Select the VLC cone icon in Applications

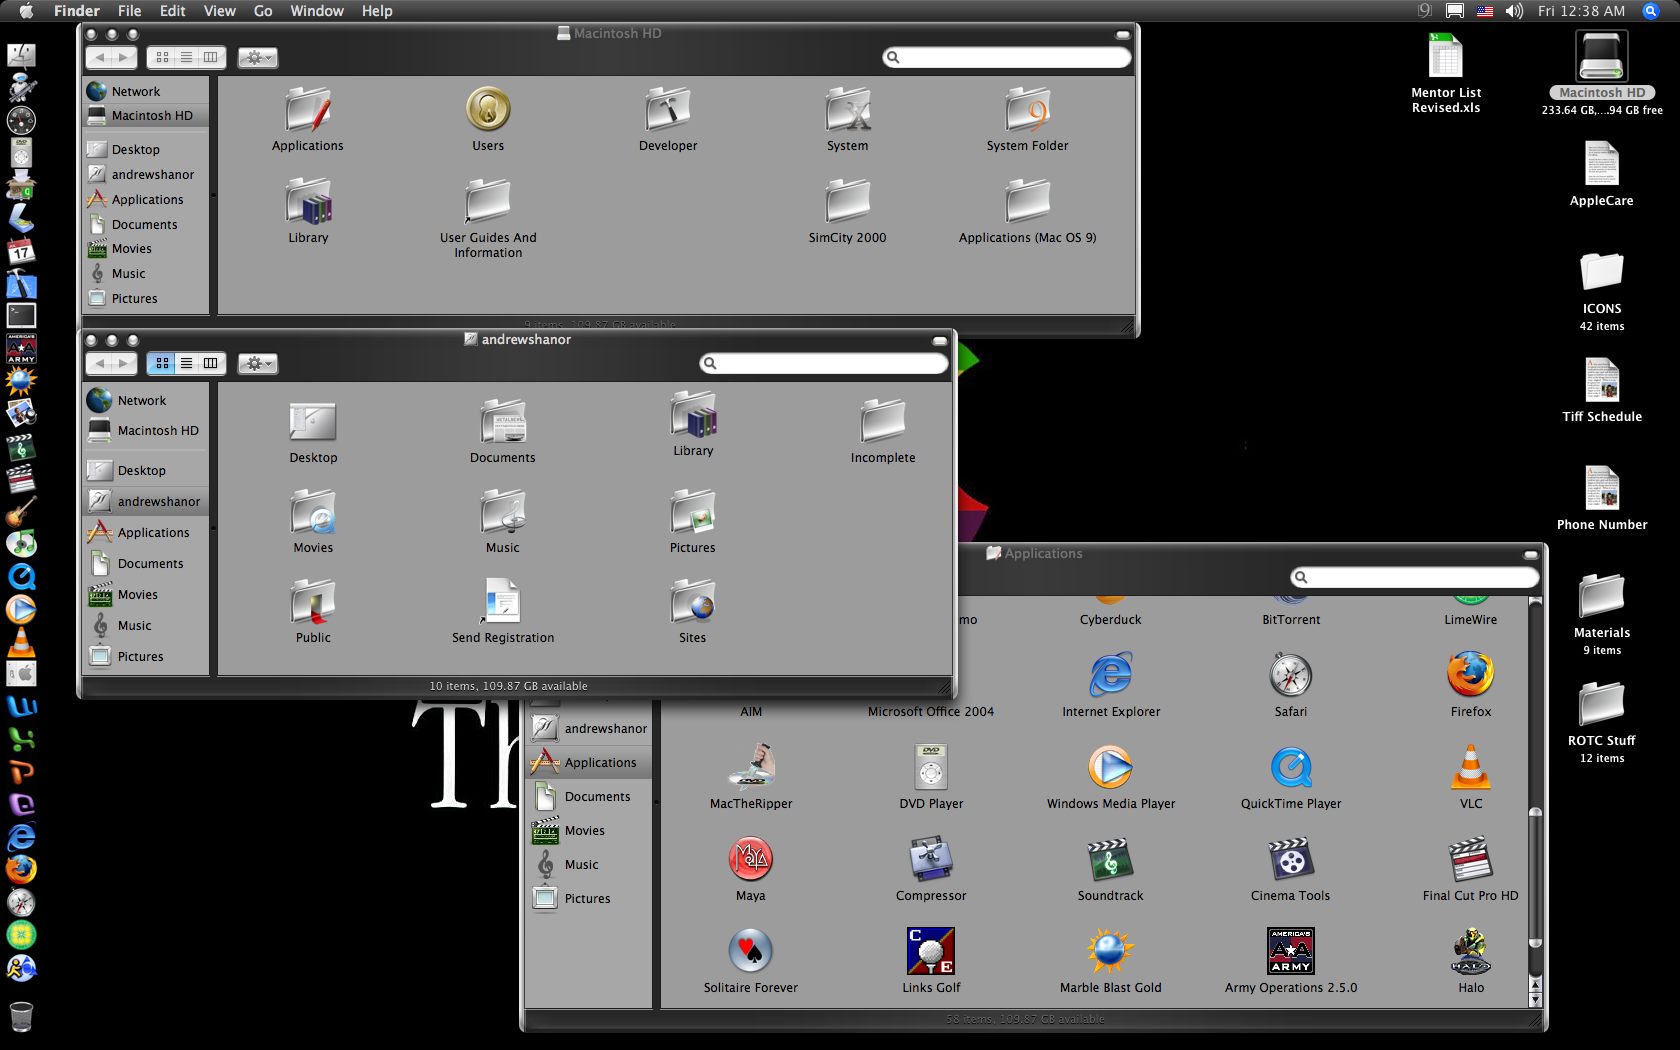point(1470,767)
